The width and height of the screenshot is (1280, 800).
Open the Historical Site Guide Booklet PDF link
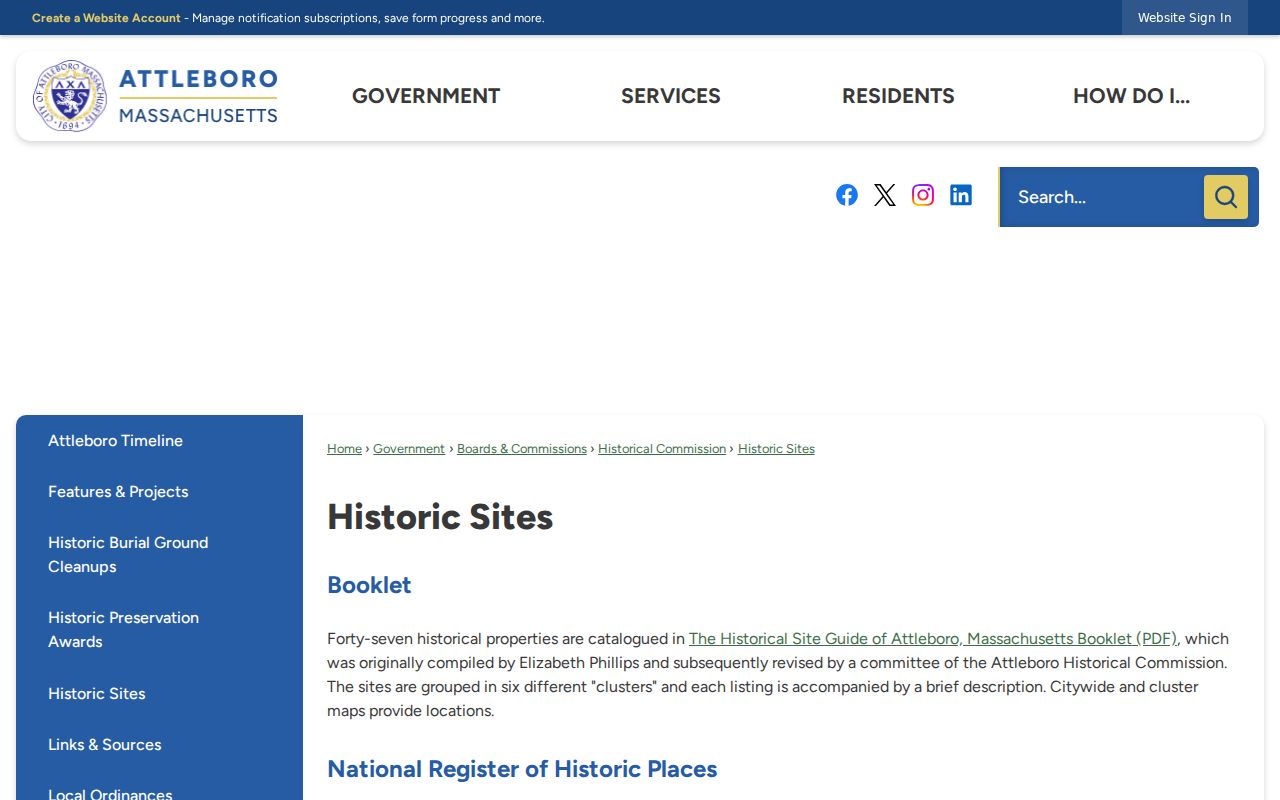pyautogui.click(x=933, y=639)
